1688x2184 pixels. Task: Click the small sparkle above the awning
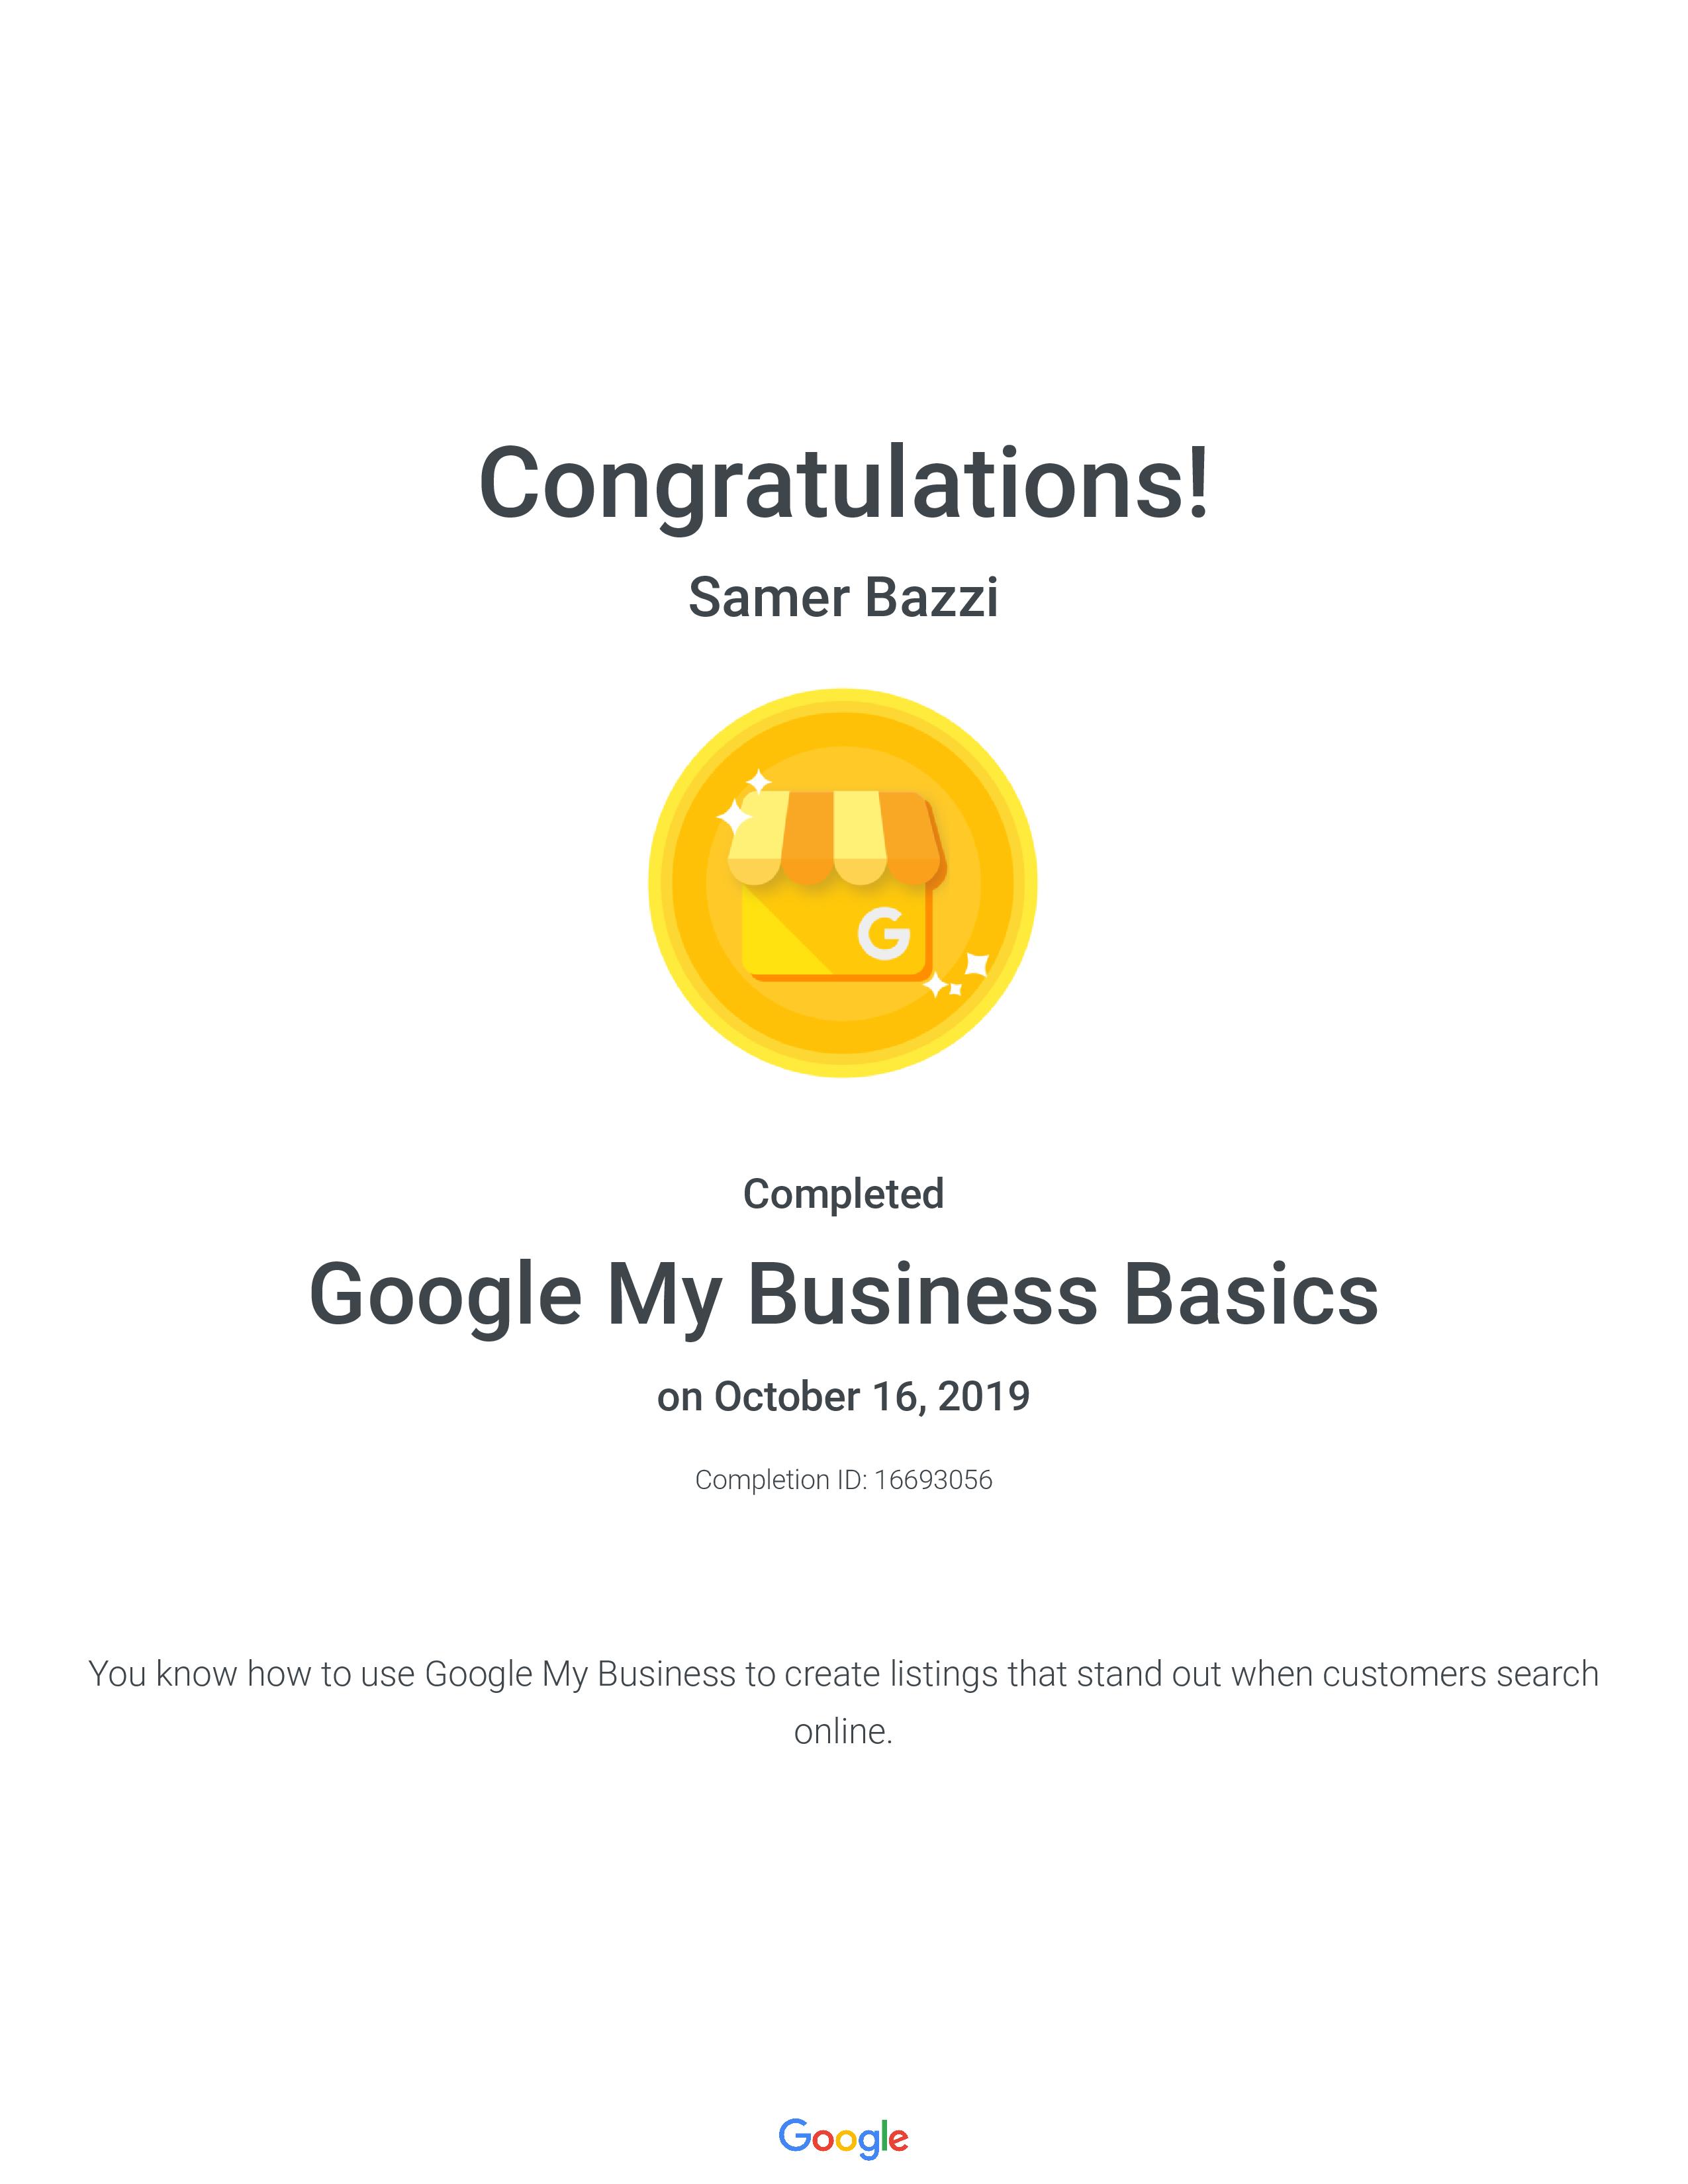click(x=759, y=781)
